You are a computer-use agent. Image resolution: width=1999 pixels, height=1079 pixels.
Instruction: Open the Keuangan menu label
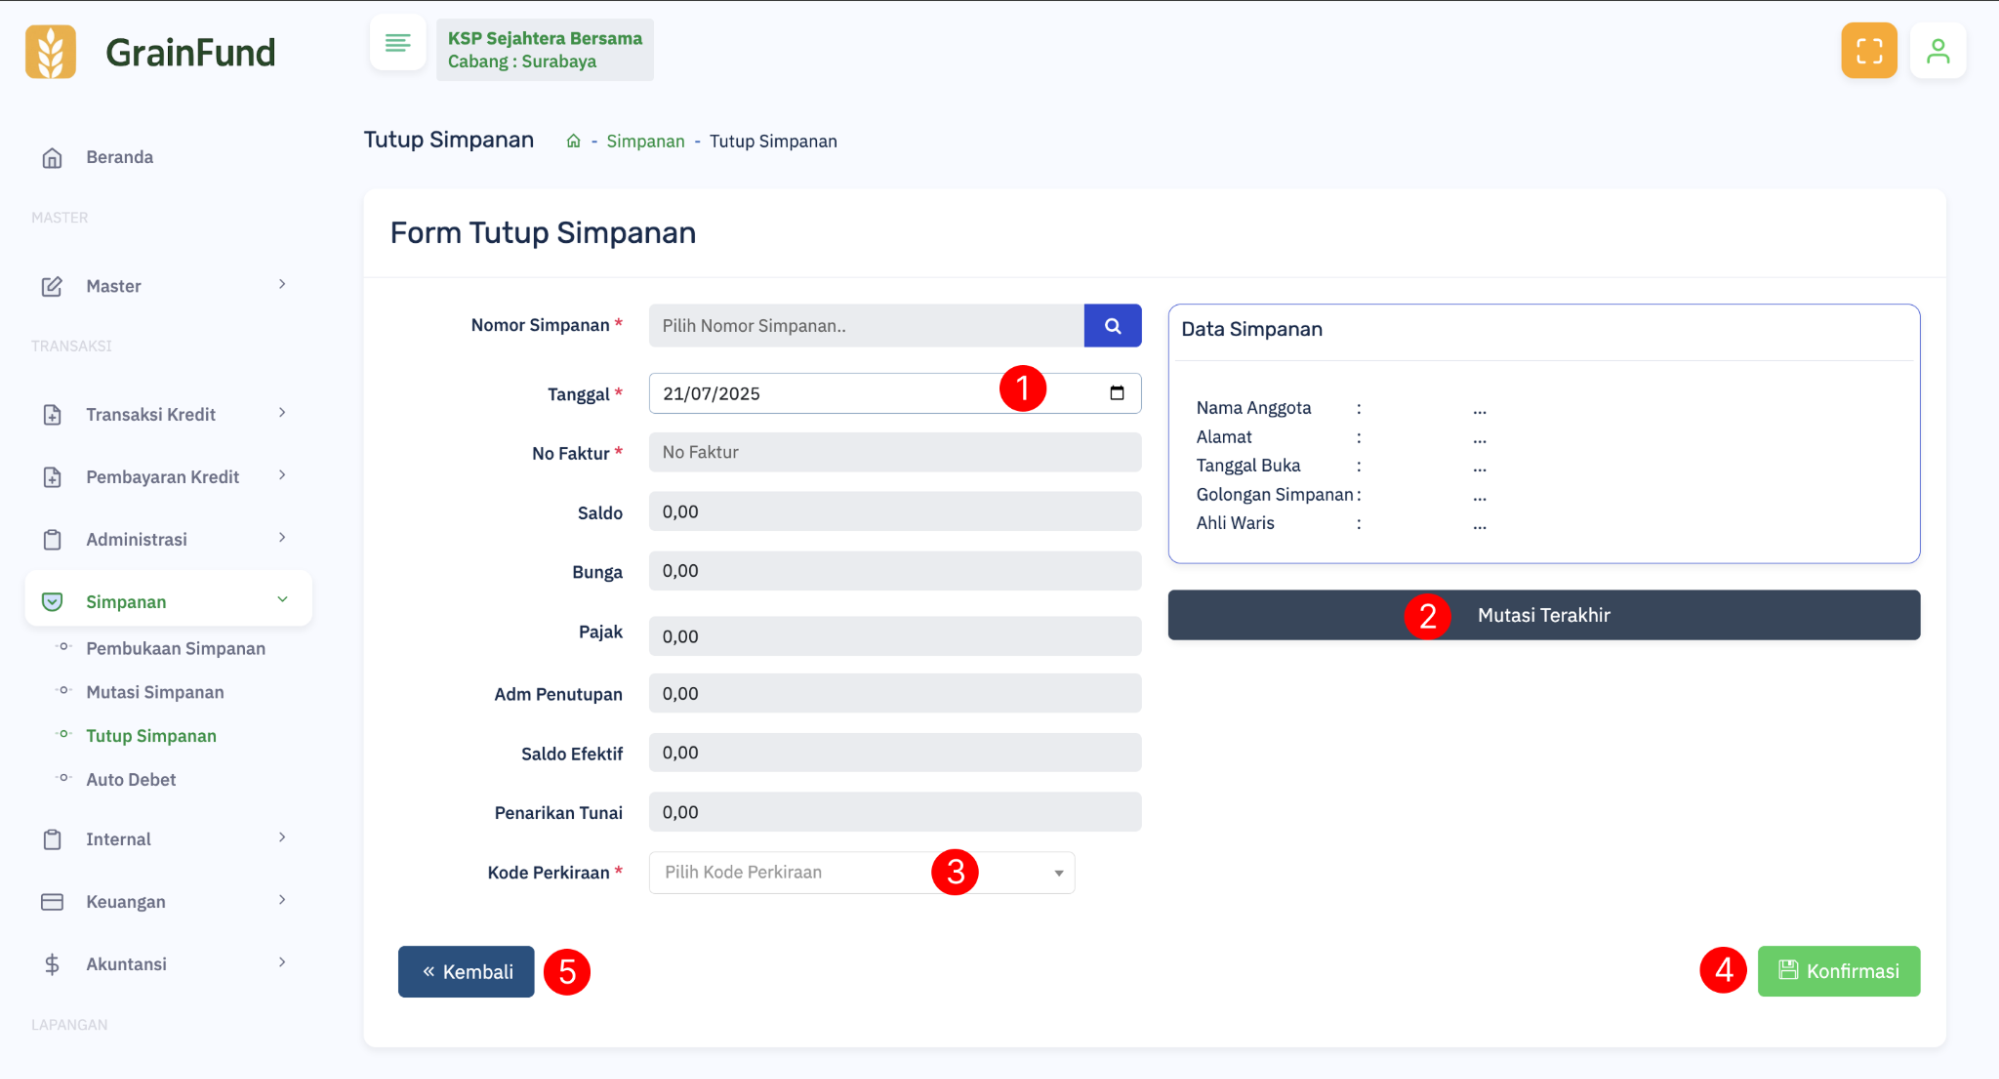click(126, 902)
